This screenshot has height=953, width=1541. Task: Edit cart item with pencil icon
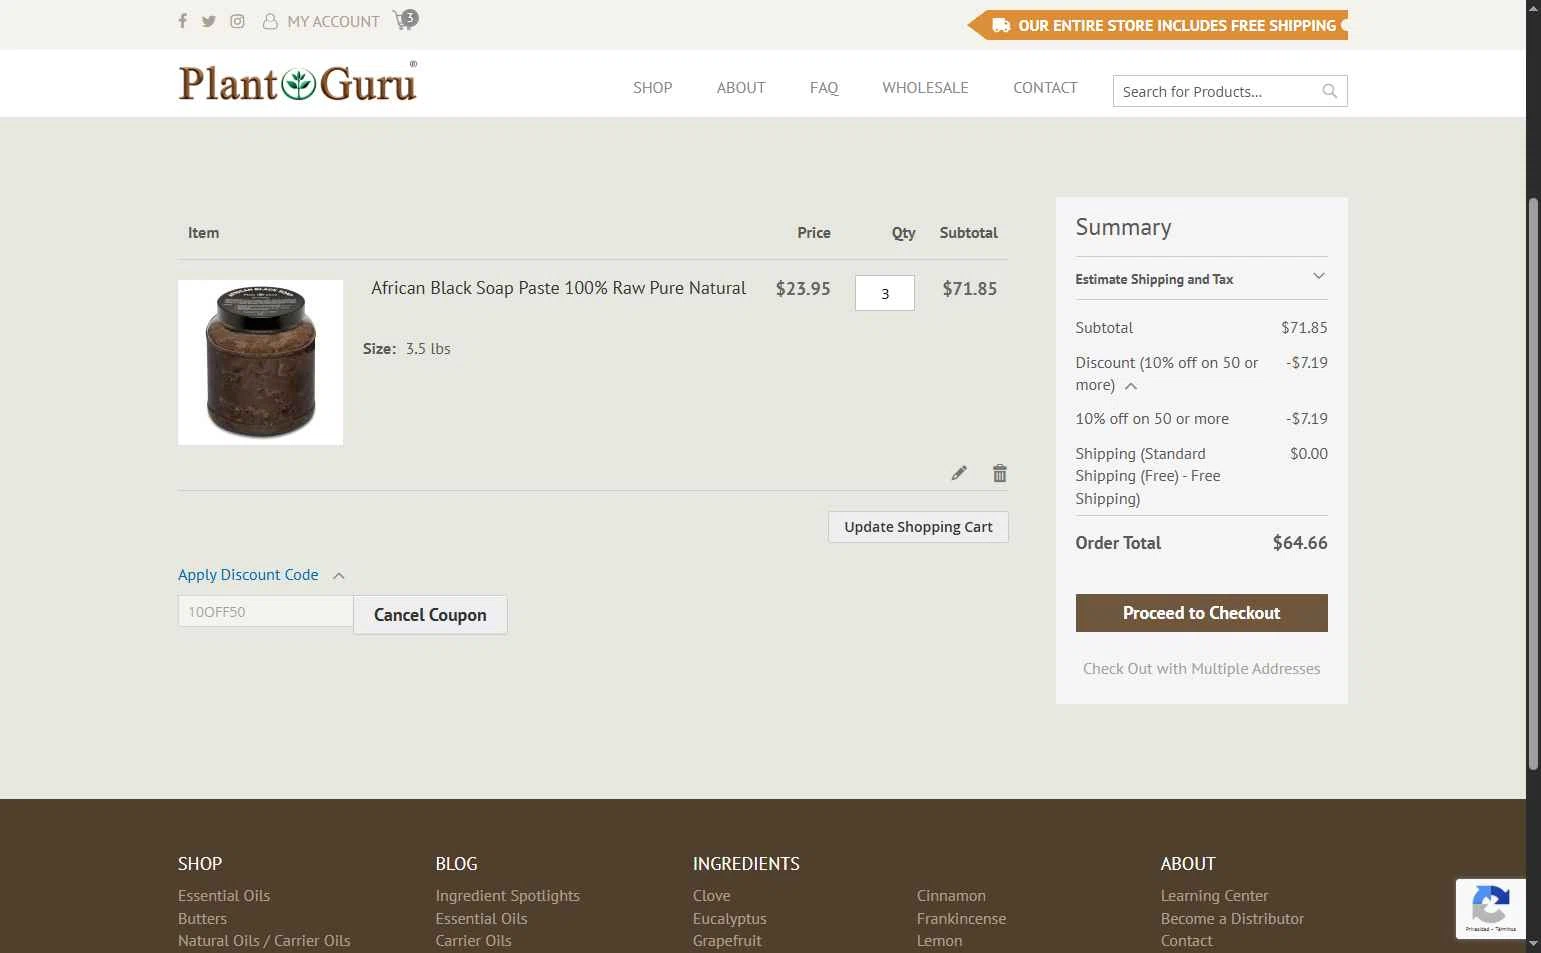point(959,473)
